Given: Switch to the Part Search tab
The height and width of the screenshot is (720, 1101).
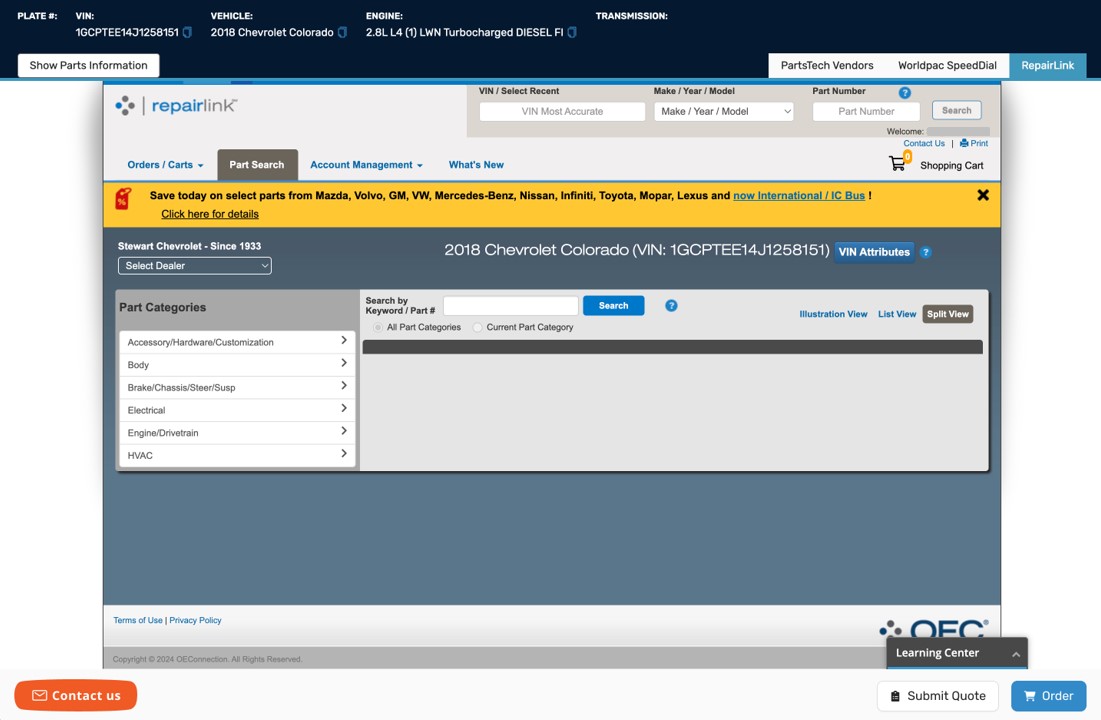Looking at the screenshot, I should (x=257, y=165).
